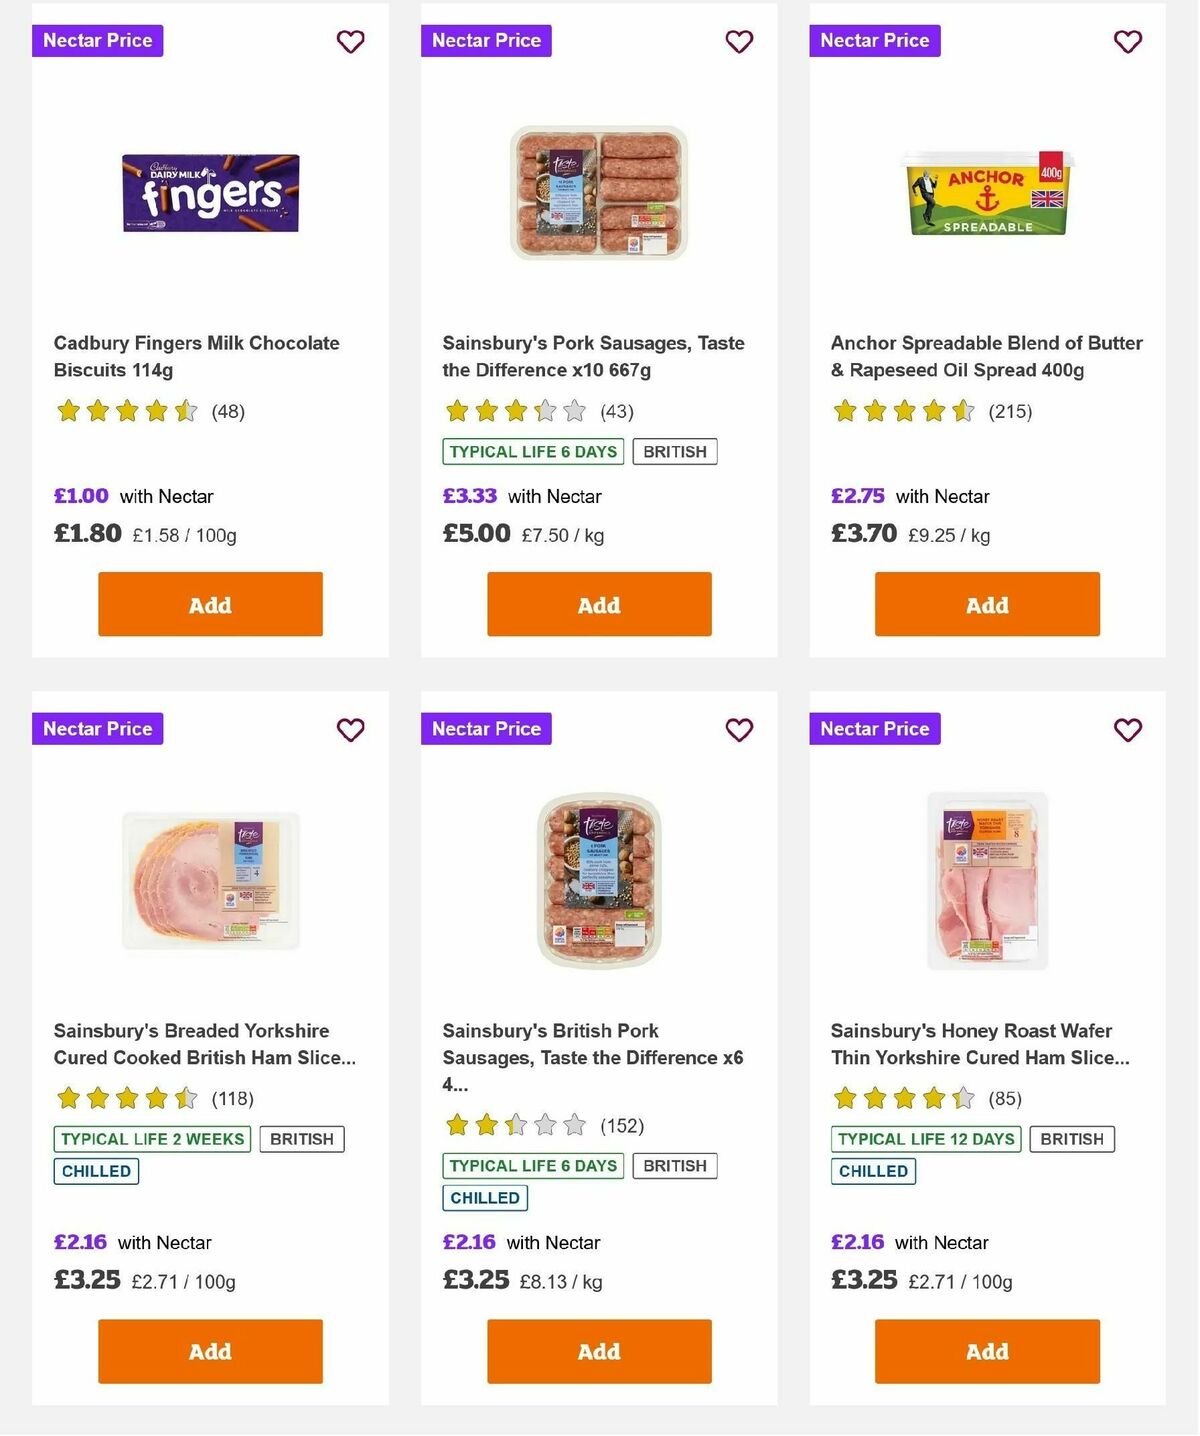The height and width of the screenshot is (1436, 1200).
Task: Click the heart on Breaded Yorkshire Cured Ham
Action: coord(350,730)
